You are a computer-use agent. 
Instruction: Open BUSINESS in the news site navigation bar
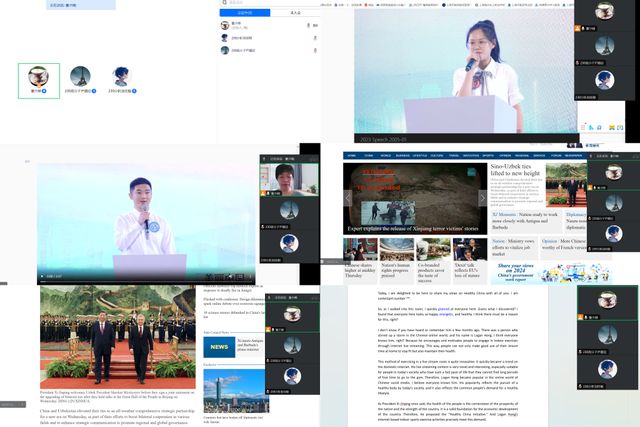click(x=402, y=156)
